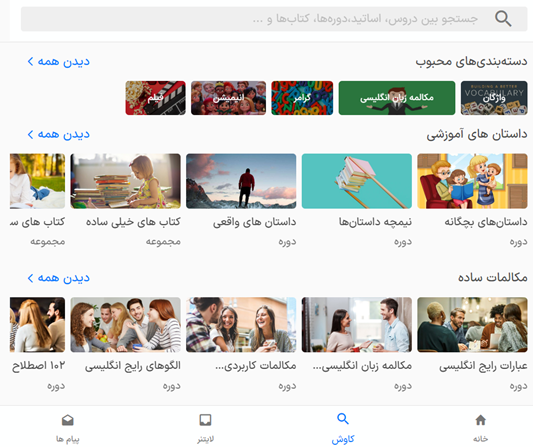Open the فیلم film category tile
This screenshot has height=447, width=533.
point(156,98)
